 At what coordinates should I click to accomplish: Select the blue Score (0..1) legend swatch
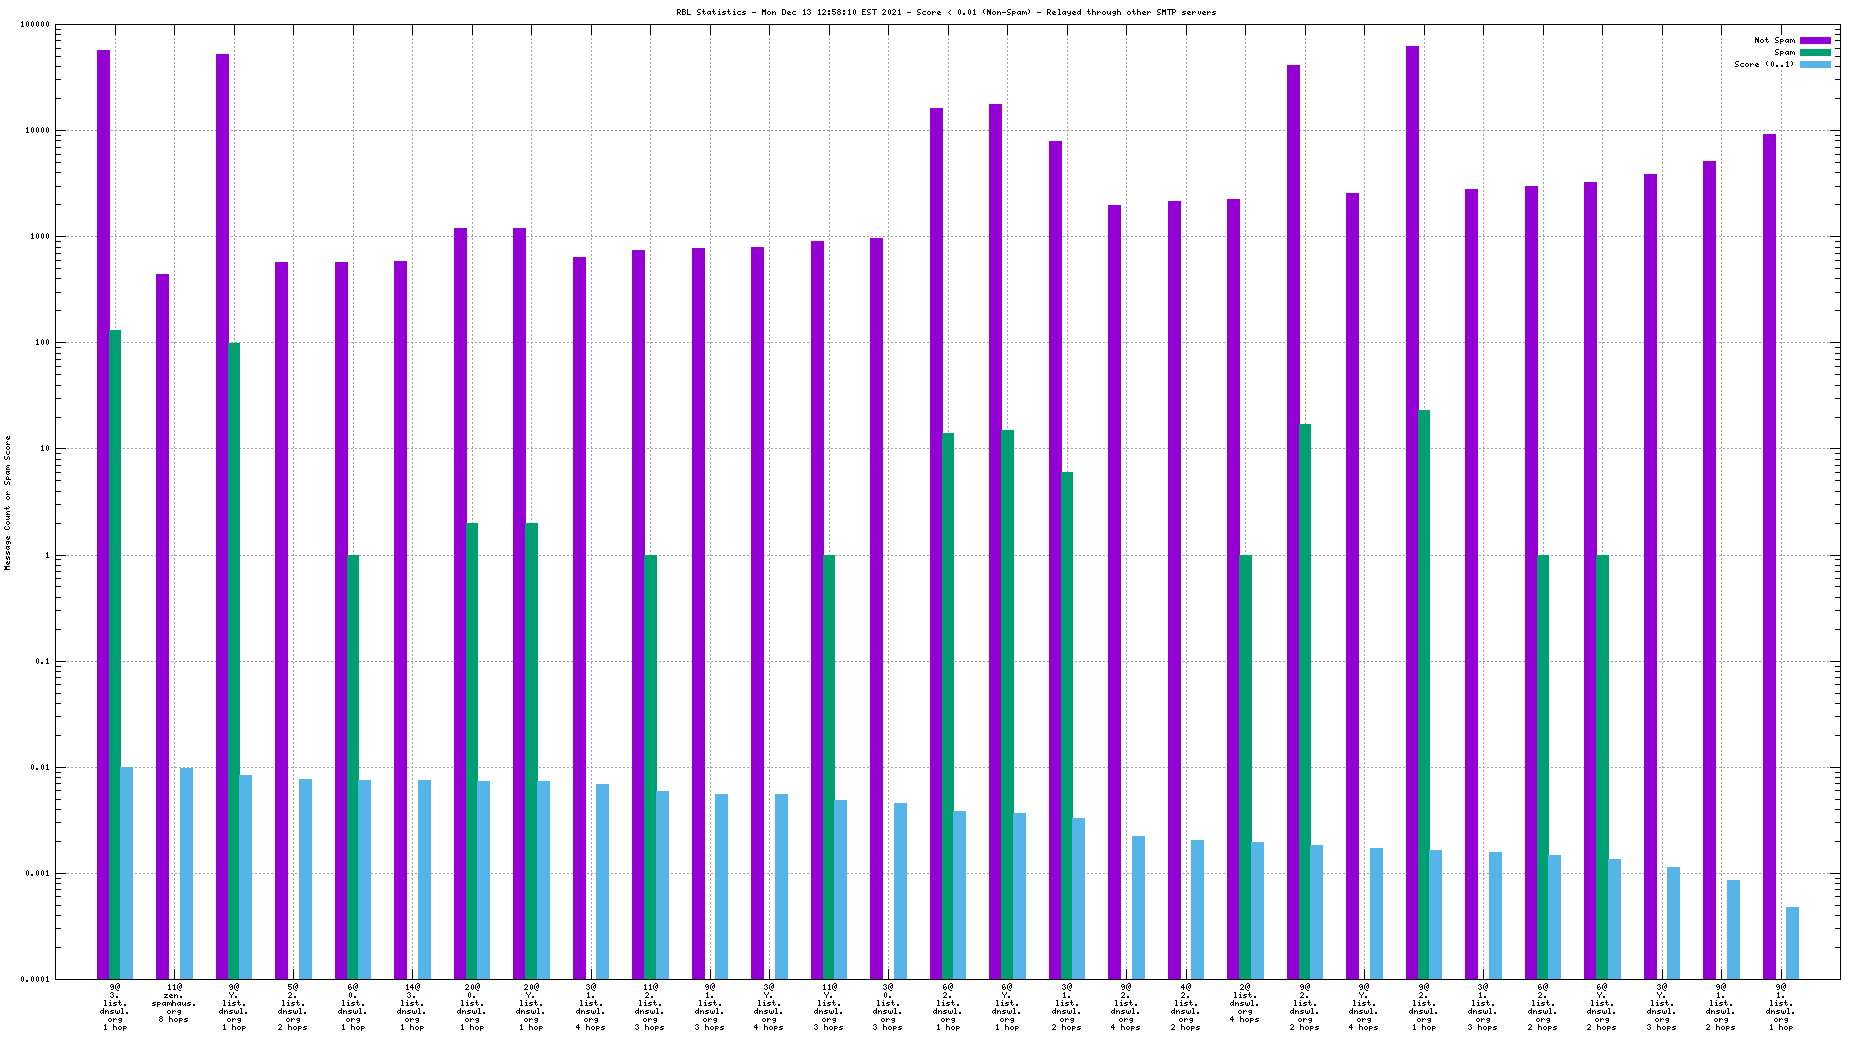click(1815, 64)
